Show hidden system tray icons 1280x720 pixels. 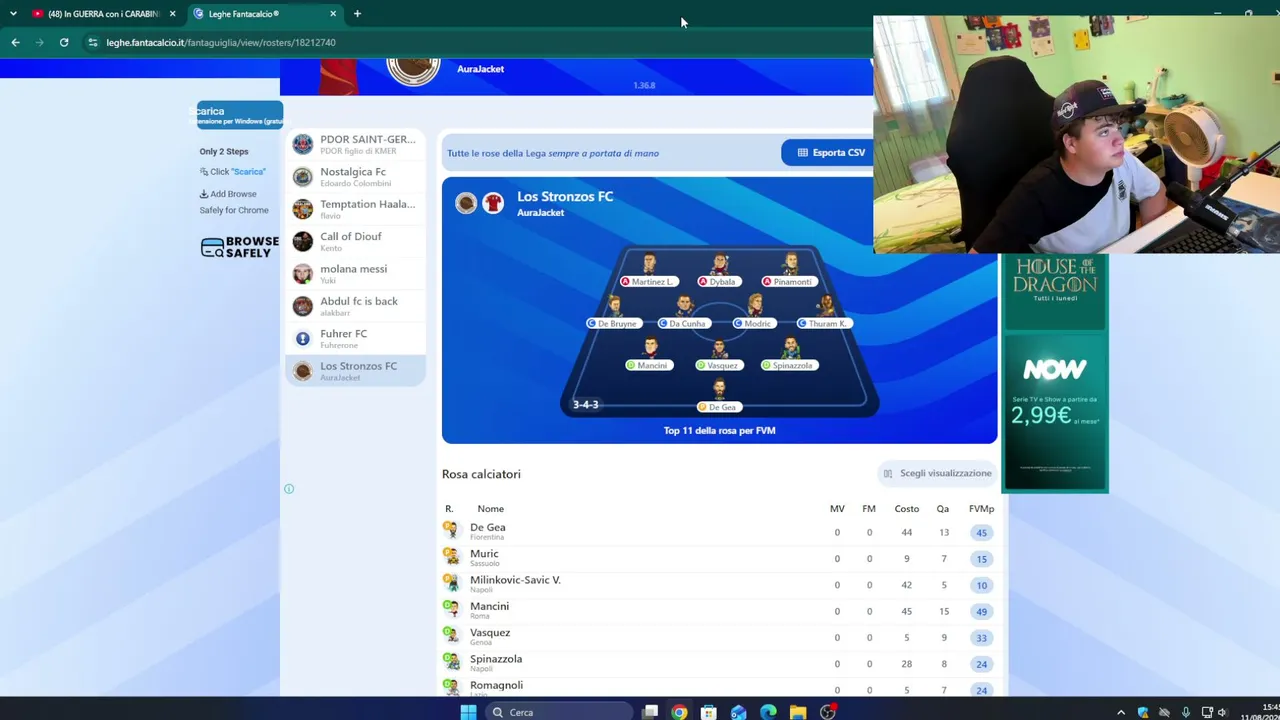(1120, 712)
